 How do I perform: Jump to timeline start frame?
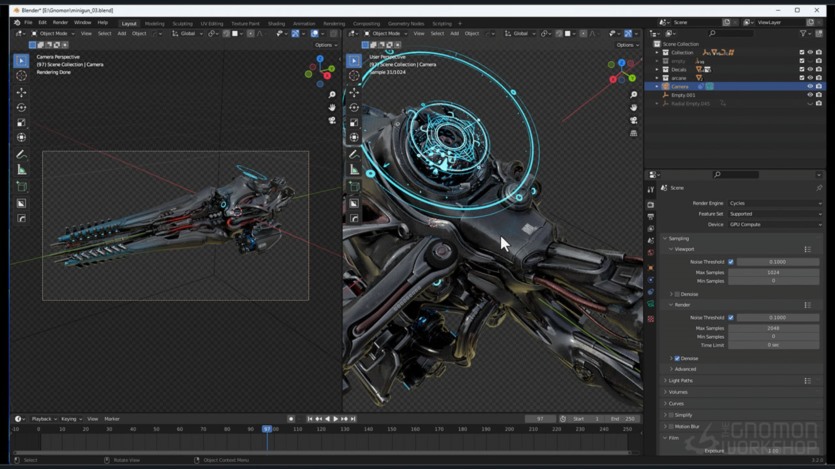click(x=310, y=419)
